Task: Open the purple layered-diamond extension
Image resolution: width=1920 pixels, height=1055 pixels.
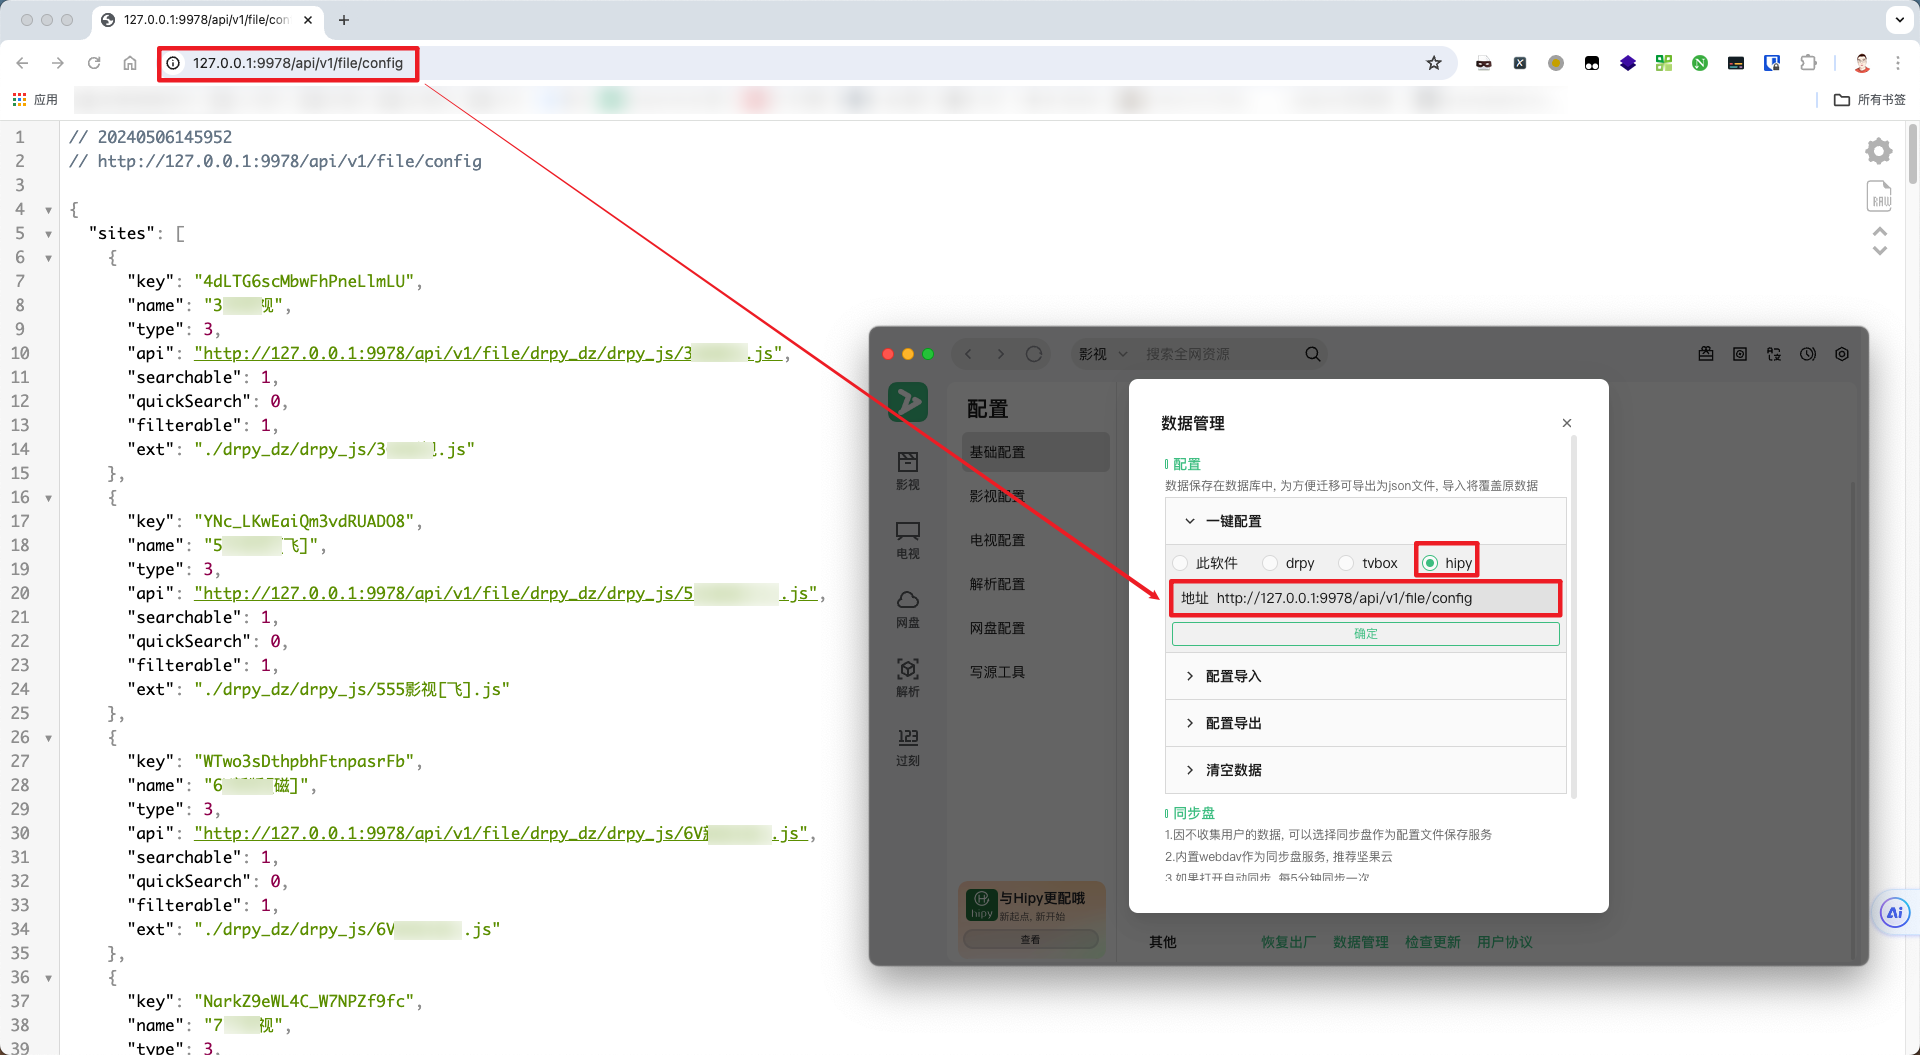Action: tap(1628, 63)
